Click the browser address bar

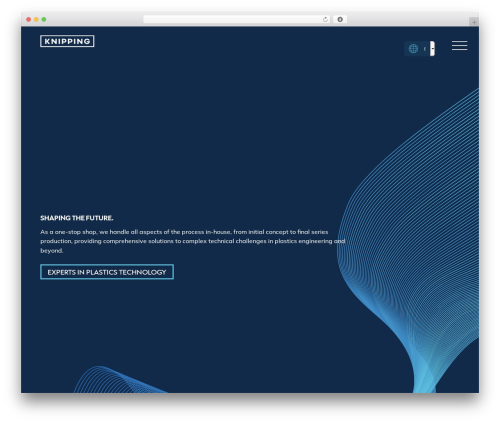tap(237, 20)
